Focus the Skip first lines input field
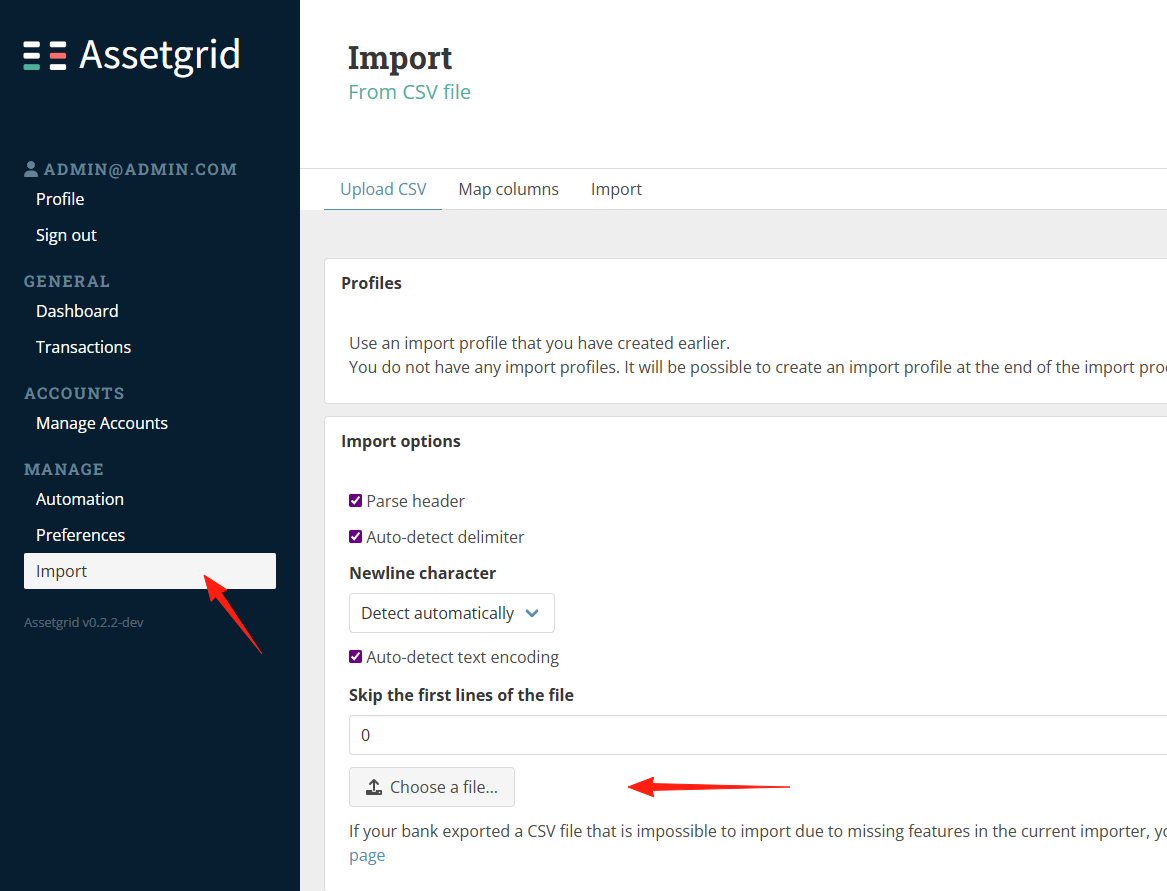 pyautogui.click(x=758, y=735)
